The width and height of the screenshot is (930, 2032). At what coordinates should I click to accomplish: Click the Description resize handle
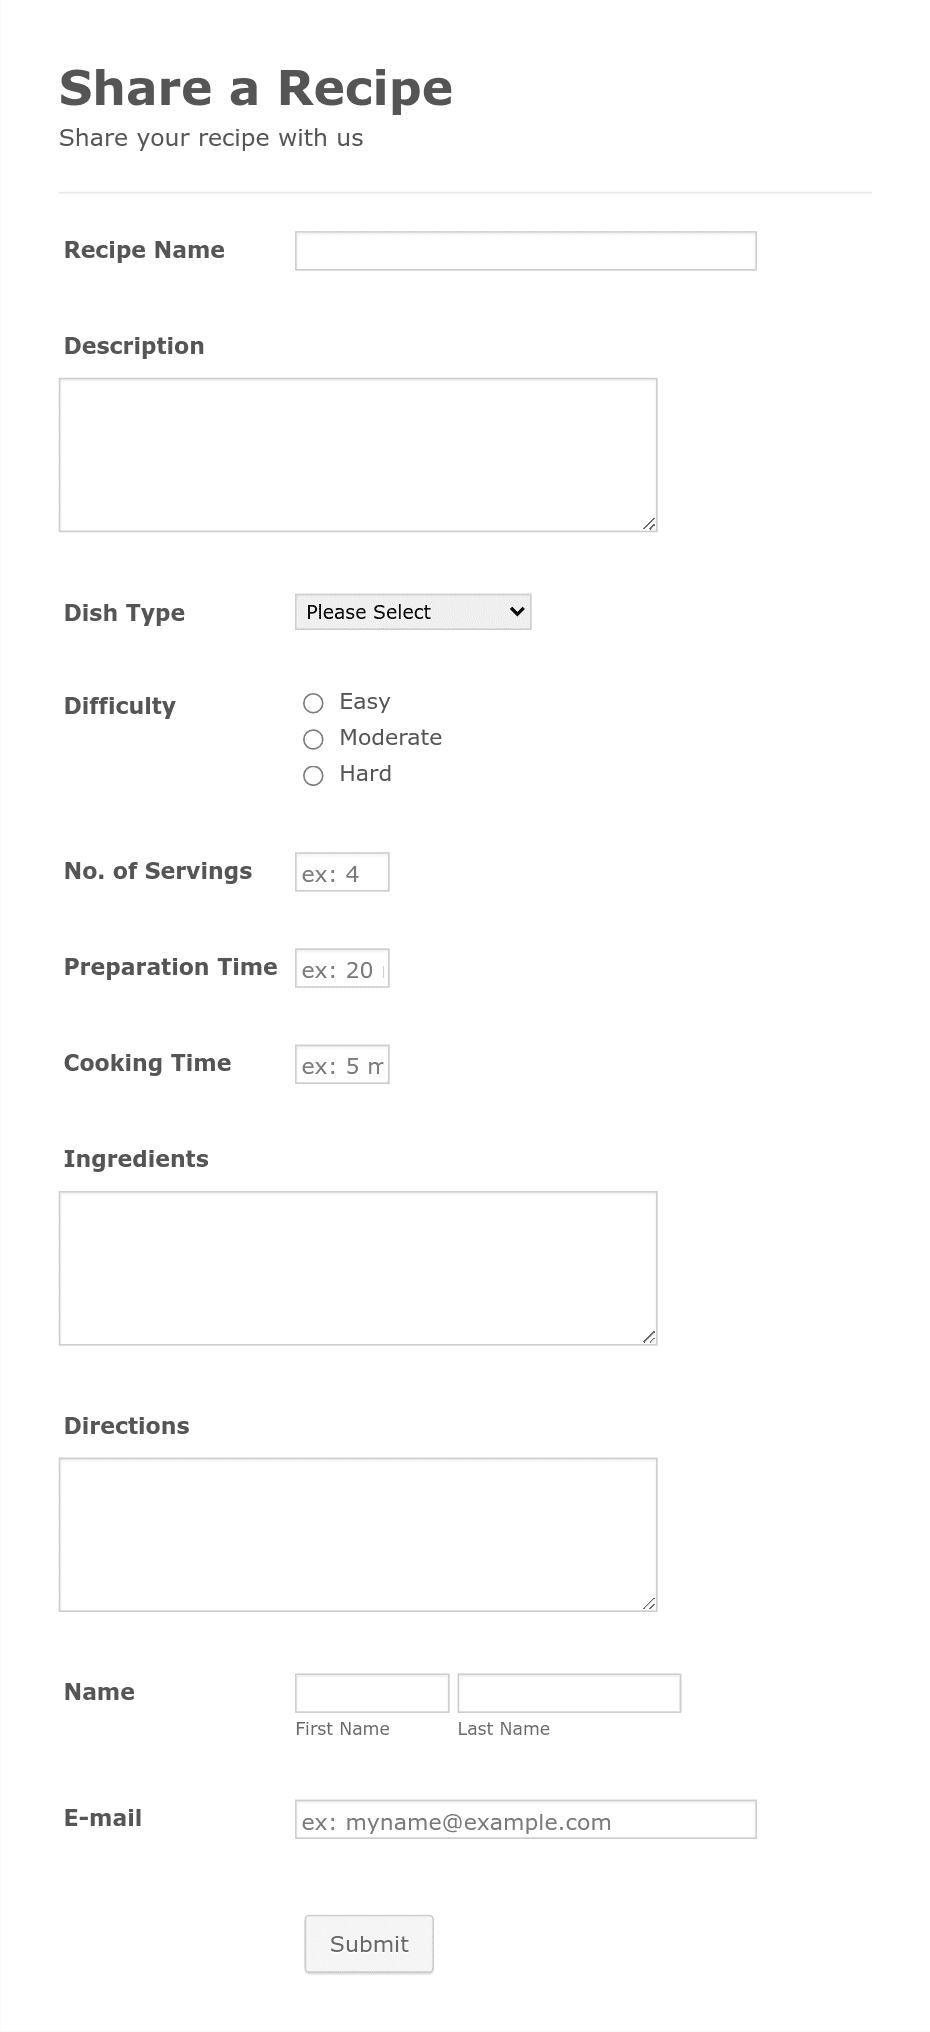(x=650, y=523)
